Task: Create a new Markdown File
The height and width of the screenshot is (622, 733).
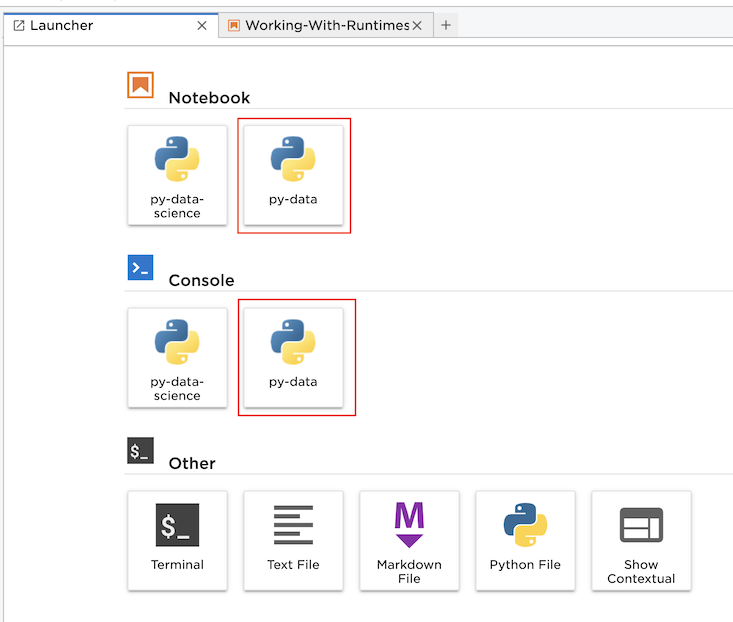Action: tap(409, 539)
